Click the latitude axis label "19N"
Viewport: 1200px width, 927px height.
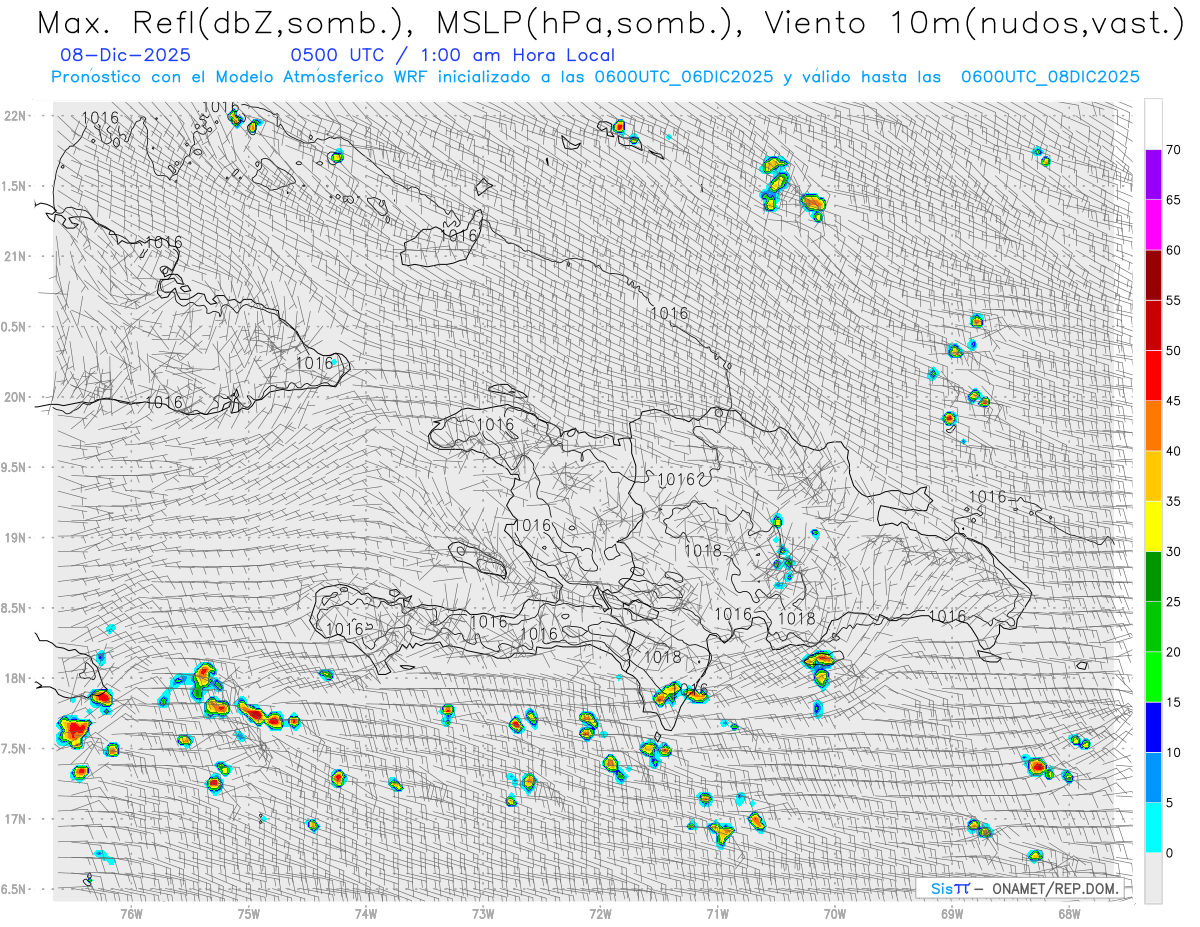tap(17, 537)
